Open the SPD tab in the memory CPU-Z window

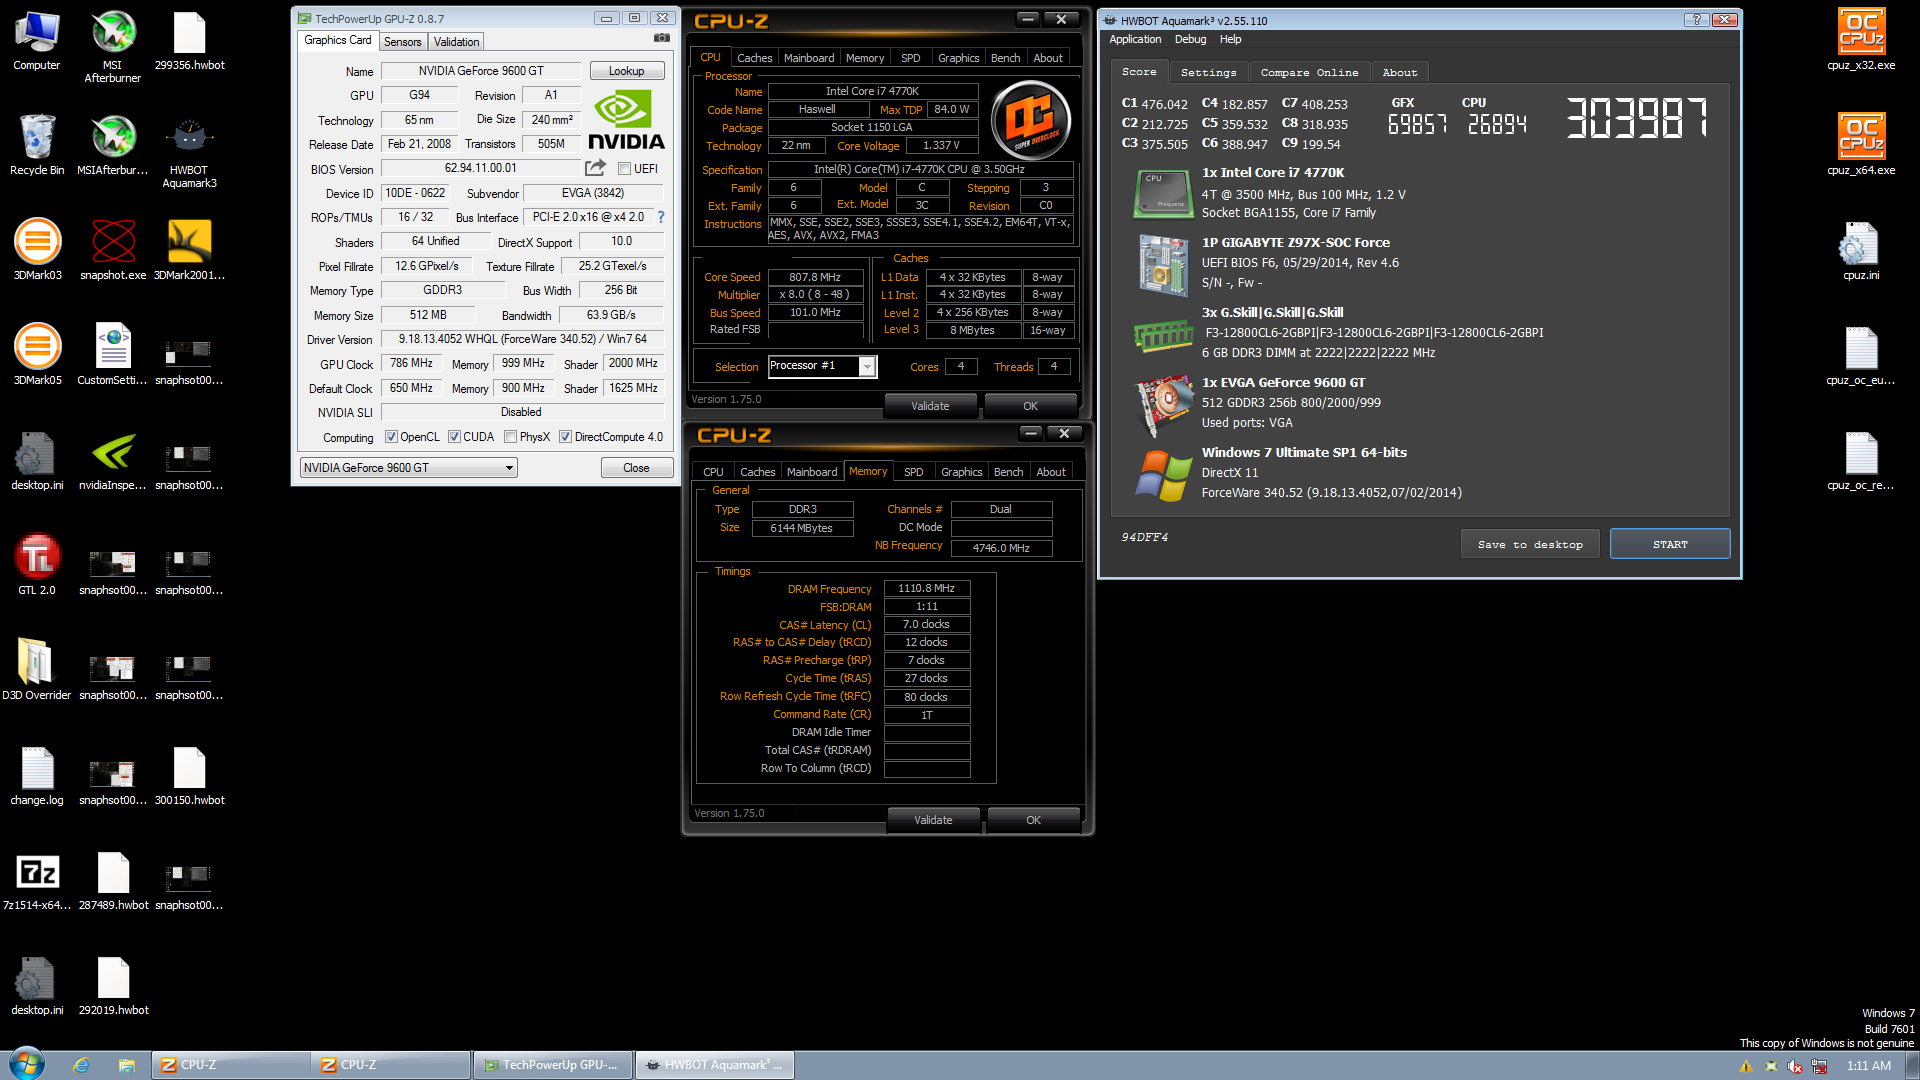point(914,472)
